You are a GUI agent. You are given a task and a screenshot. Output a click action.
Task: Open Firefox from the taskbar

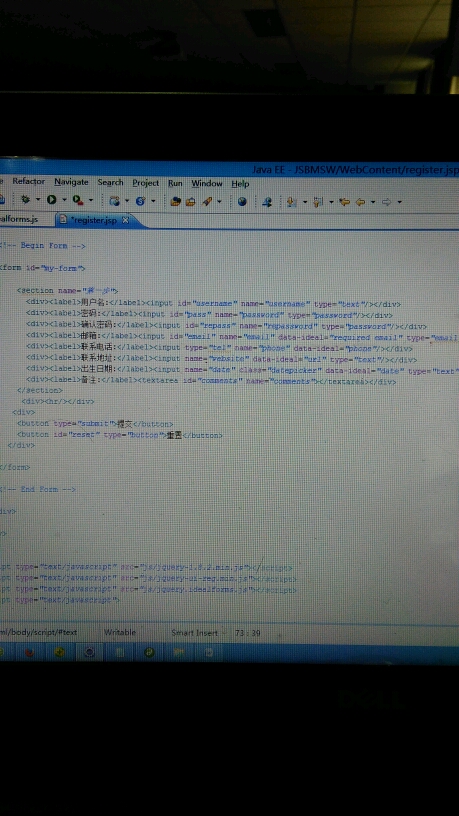click(29, 652)
